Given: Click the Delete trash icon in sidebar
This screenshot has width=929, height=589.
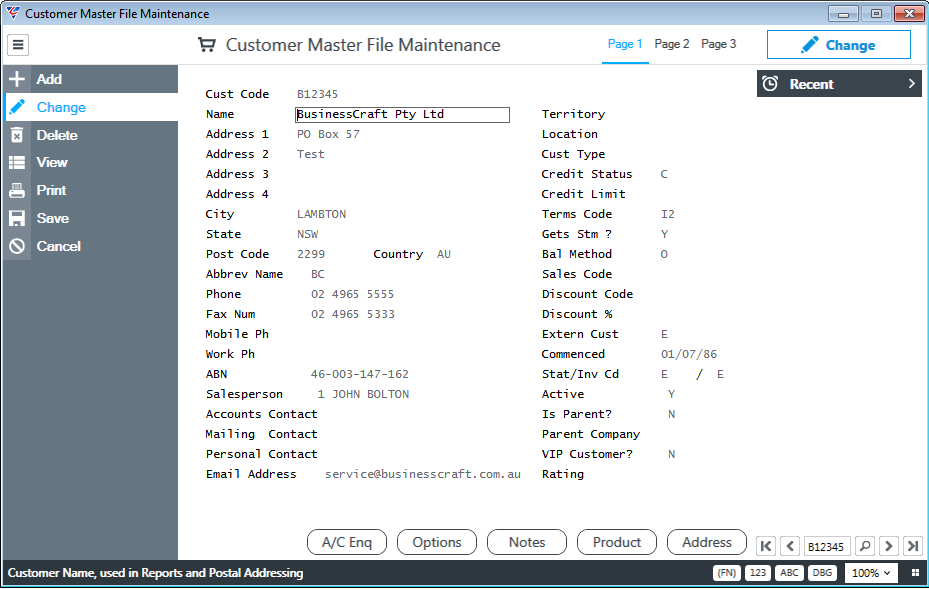Looking at the screenshot, I should (17, 135).
